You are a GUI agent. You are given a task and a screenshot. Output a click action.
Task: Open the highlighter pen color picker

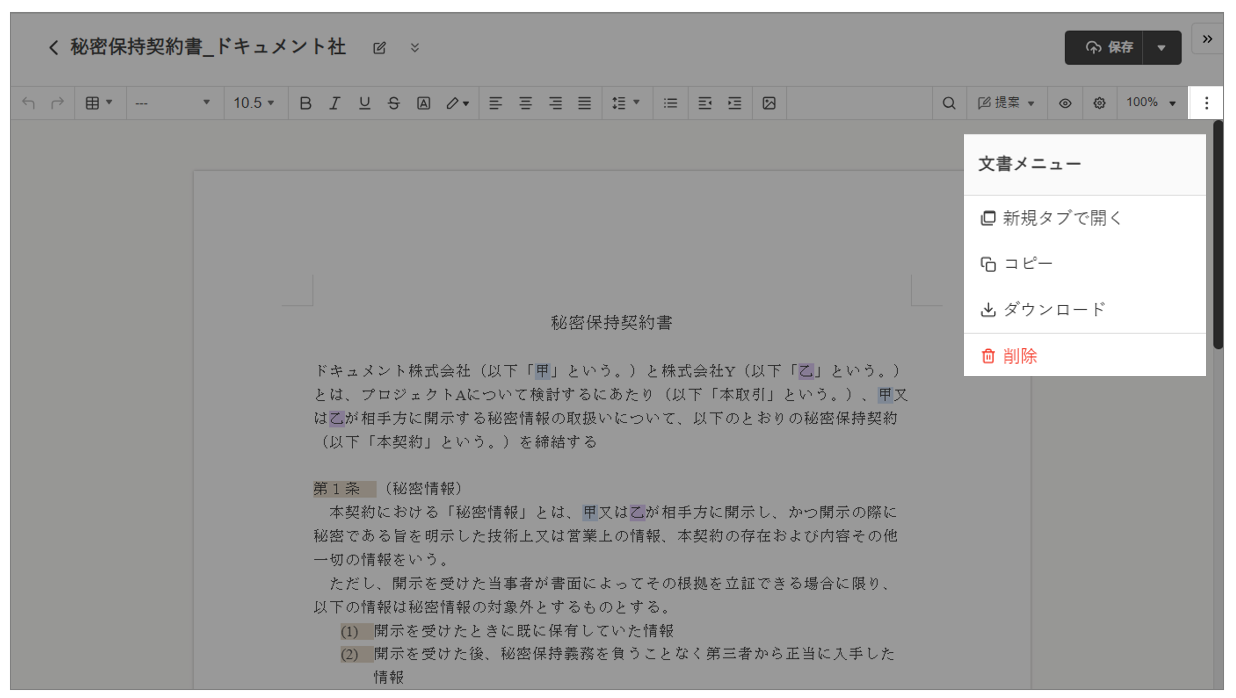[457, 103]
